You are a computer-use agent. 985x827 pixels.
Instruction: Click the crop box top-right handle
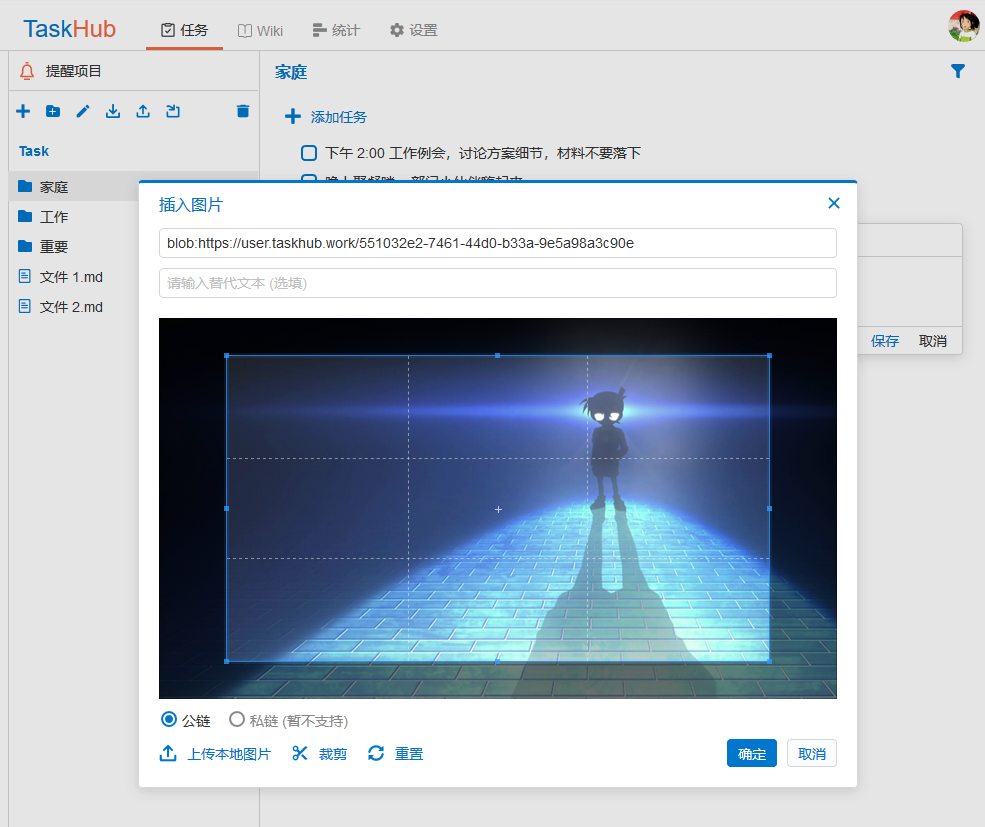click(770, 356)
